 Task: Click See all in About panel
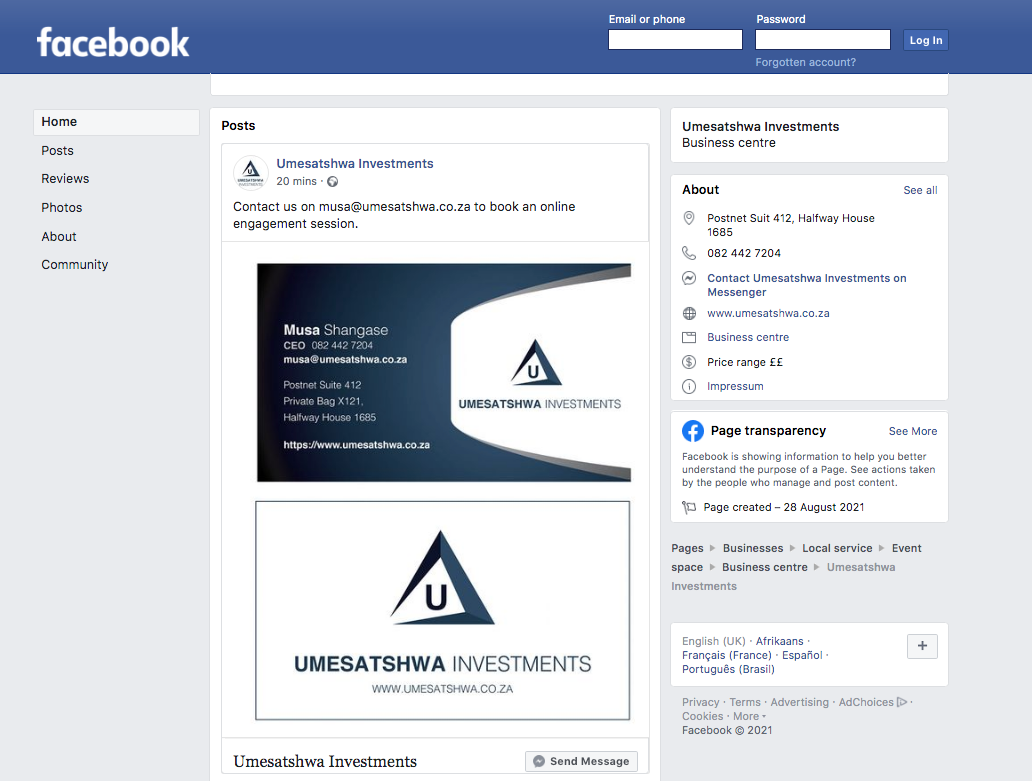tap(920, 190)
